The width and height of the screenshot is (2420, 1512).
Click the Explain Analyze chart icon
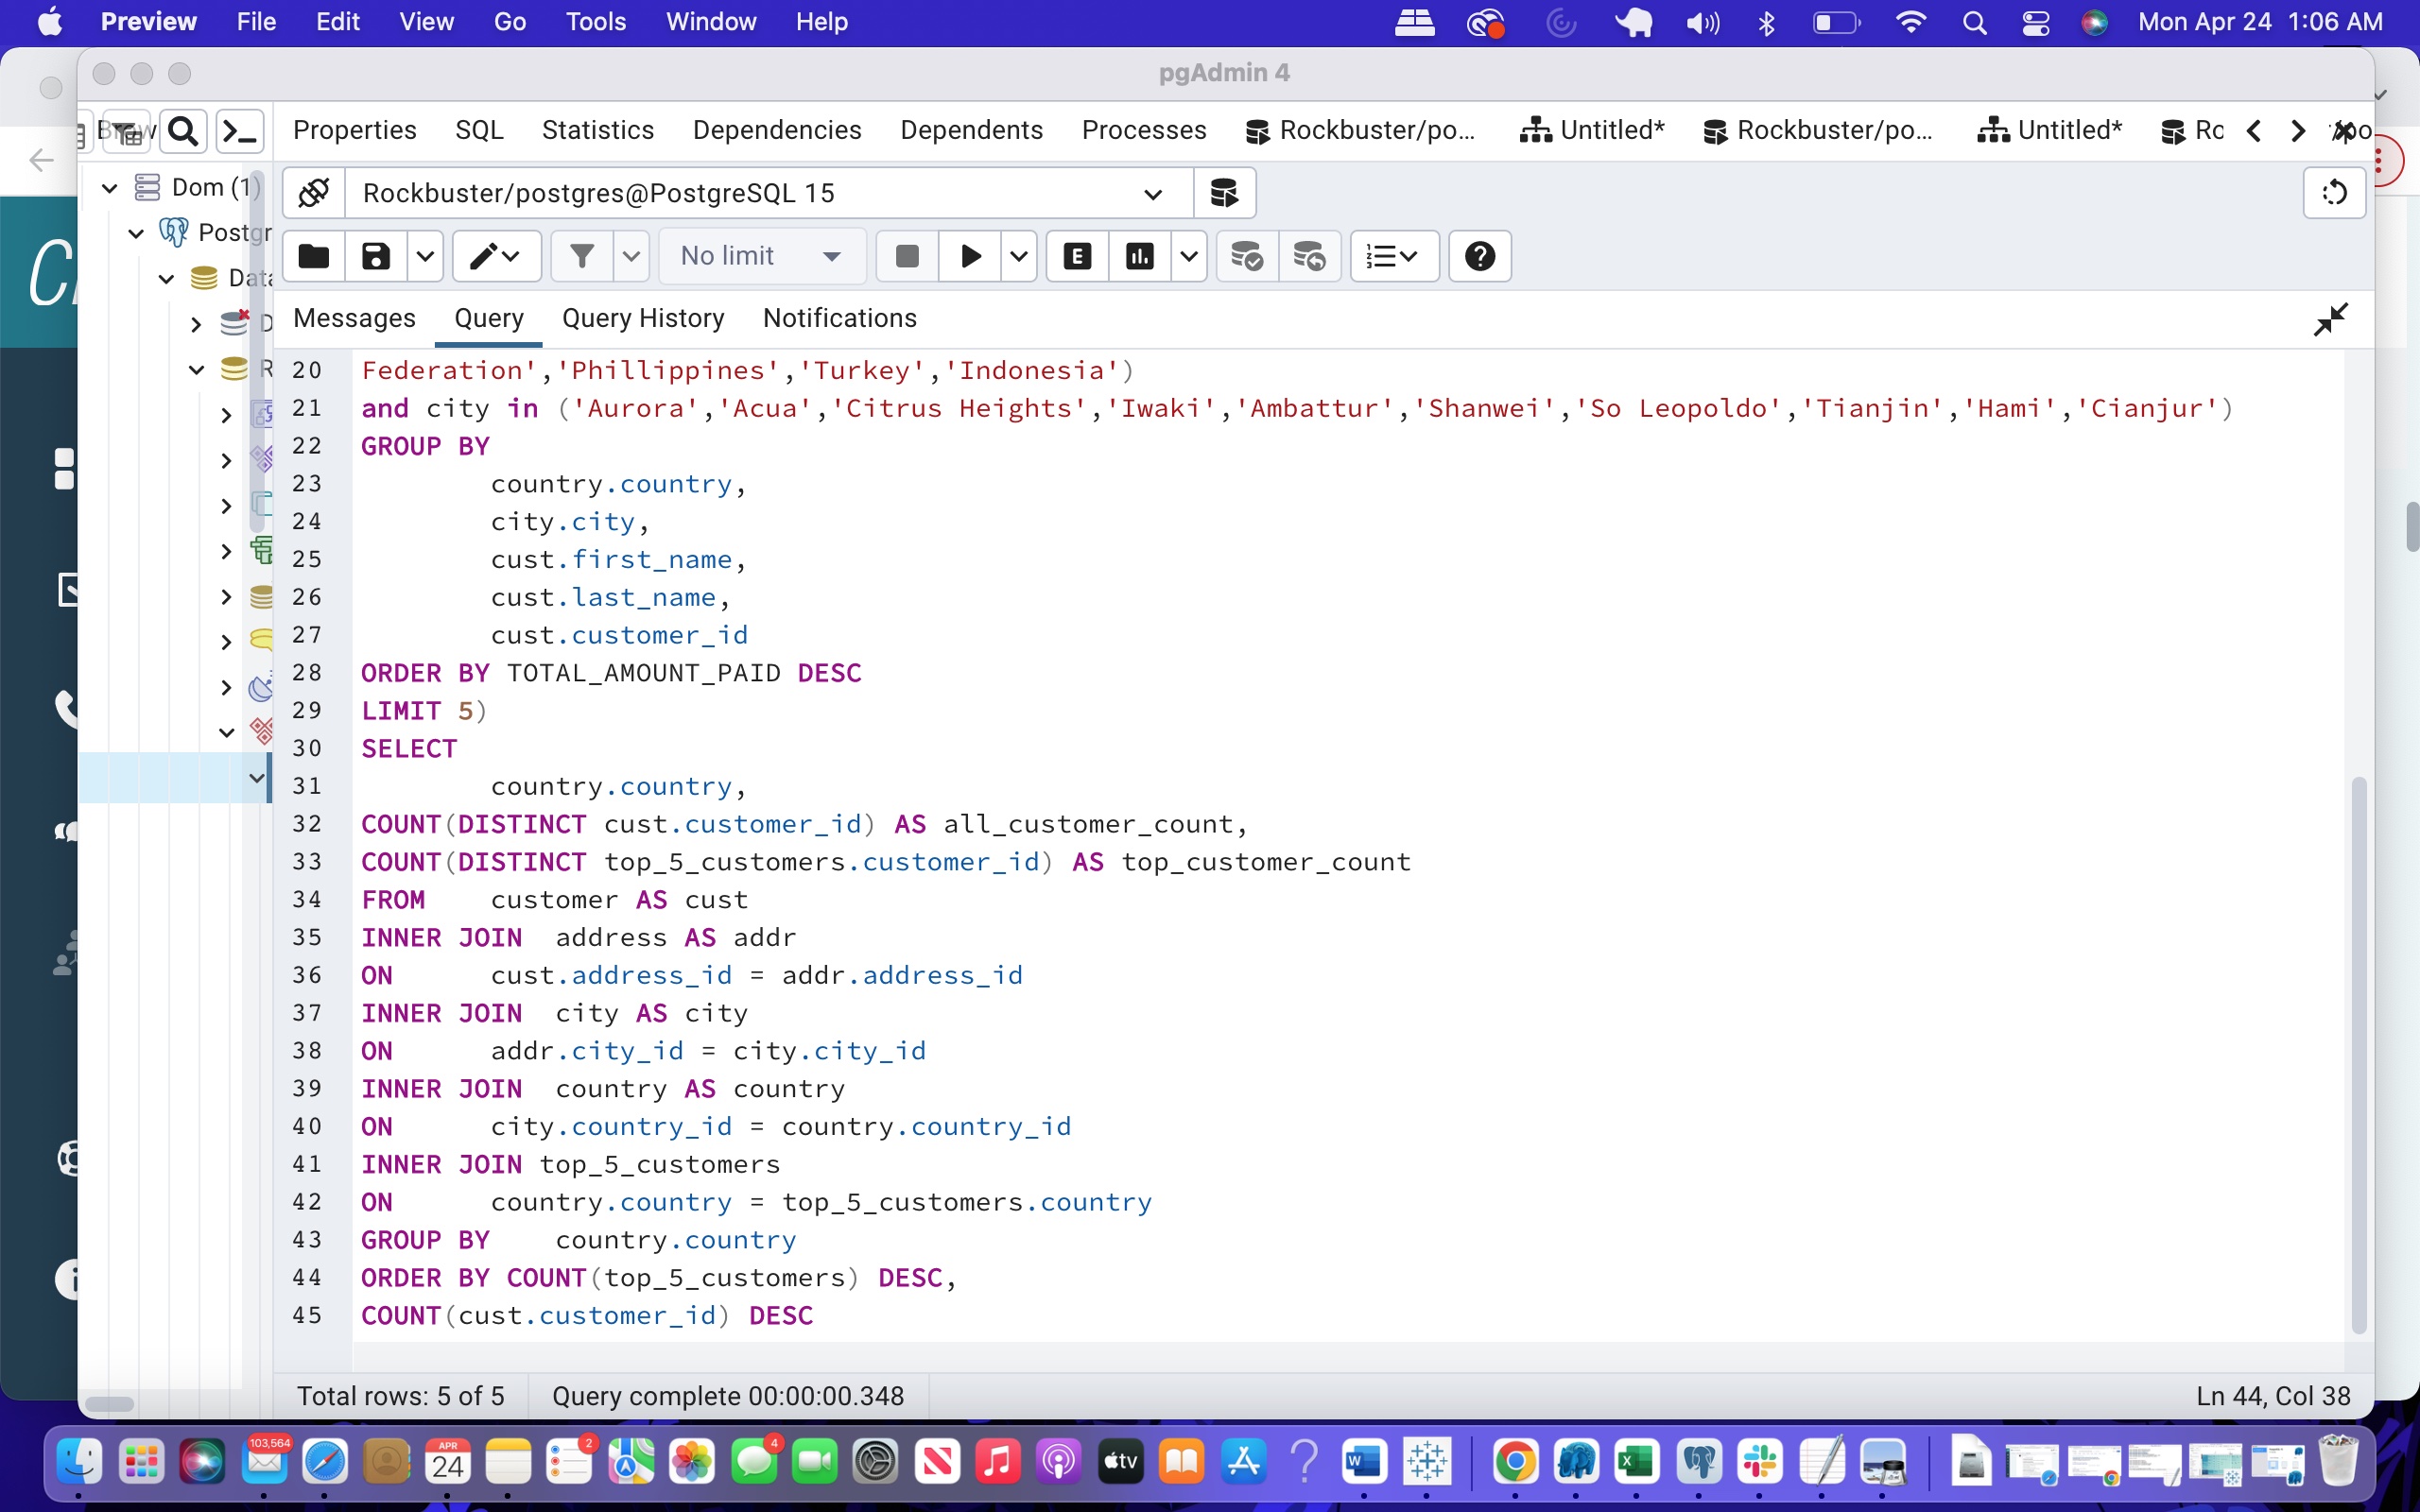click(x=1139, y=256)
